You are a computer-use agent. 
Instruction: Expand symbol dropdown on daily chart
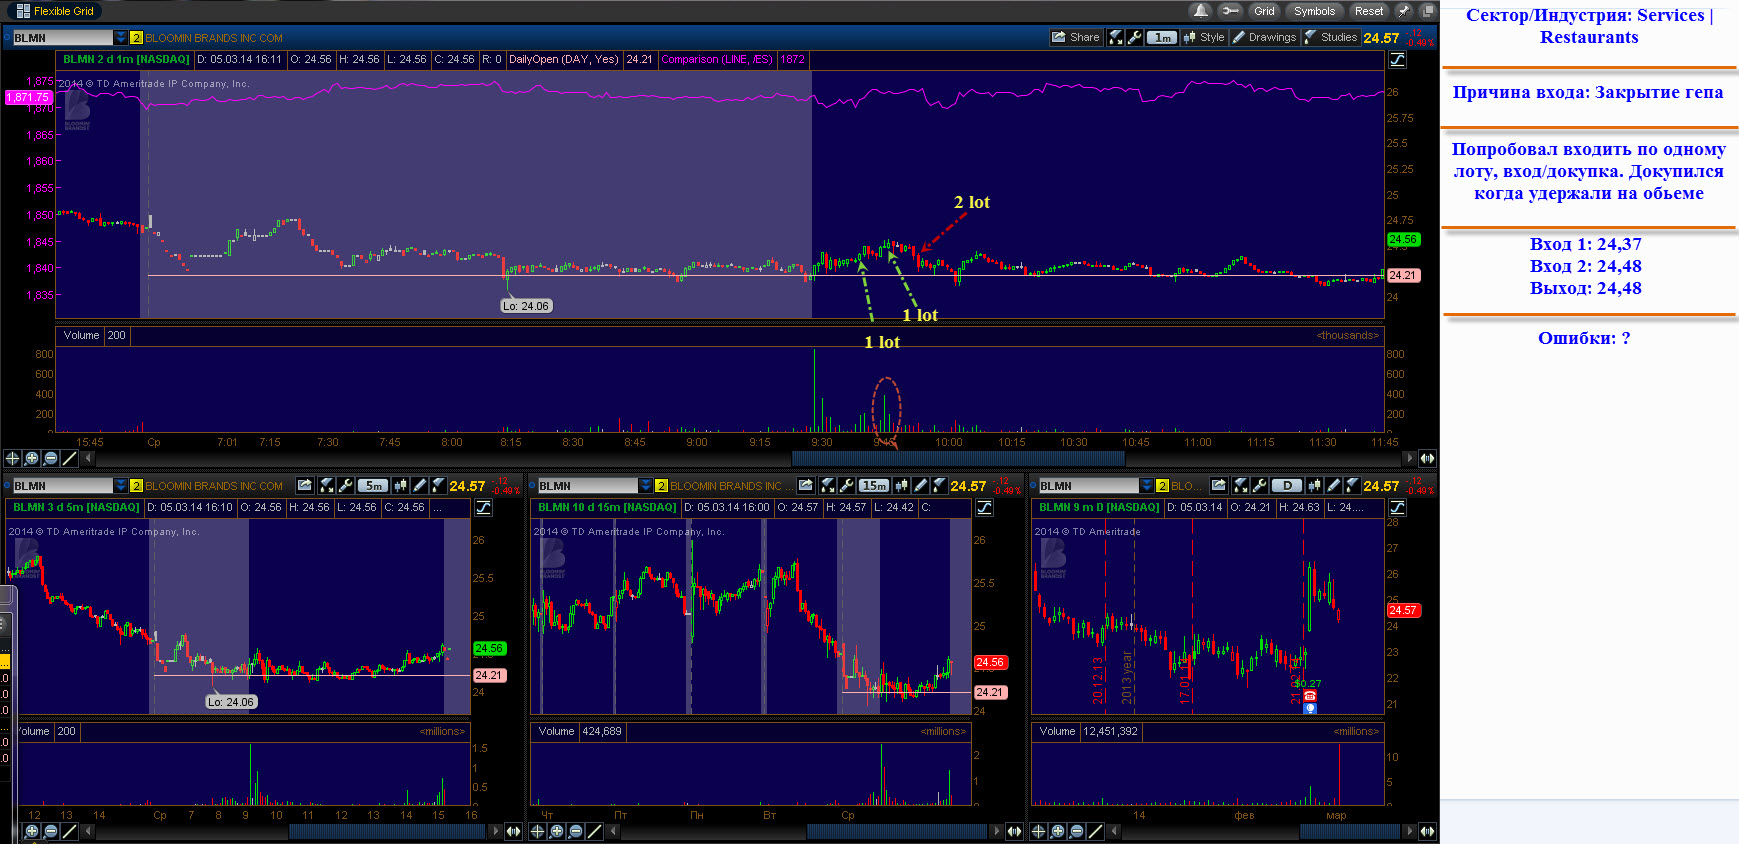[1146, 486]
